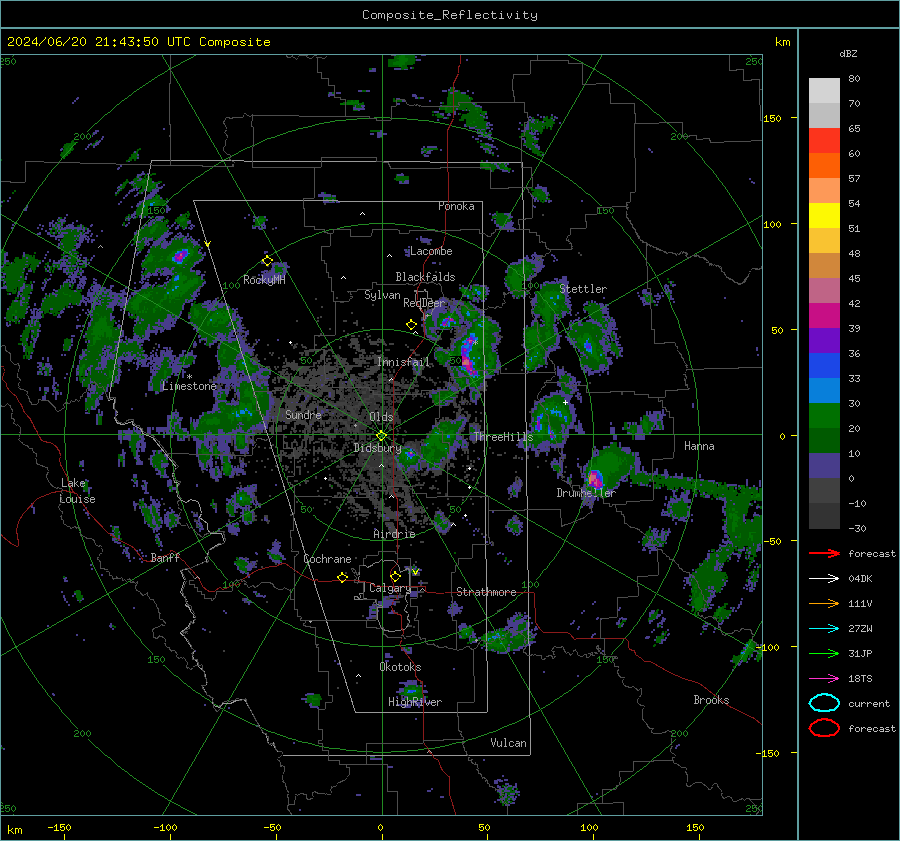Click the dBZ legend heading
This screenshot has height=841, width=900.
point(848,53)
